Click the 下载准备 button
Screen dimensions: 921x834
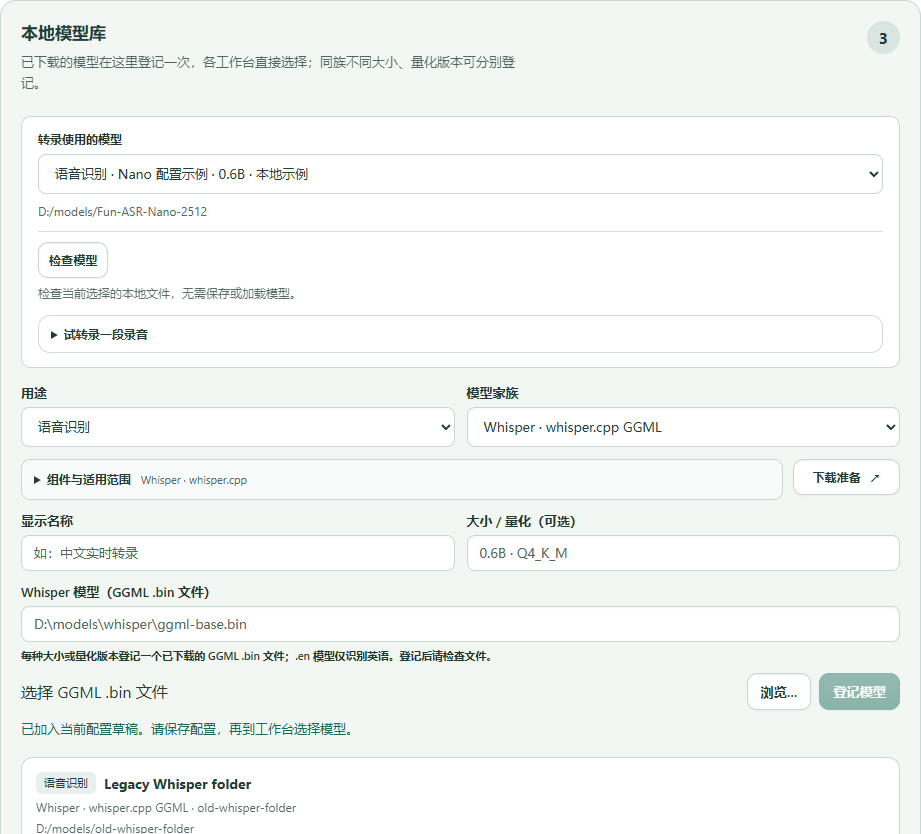[x=846, y=477]
